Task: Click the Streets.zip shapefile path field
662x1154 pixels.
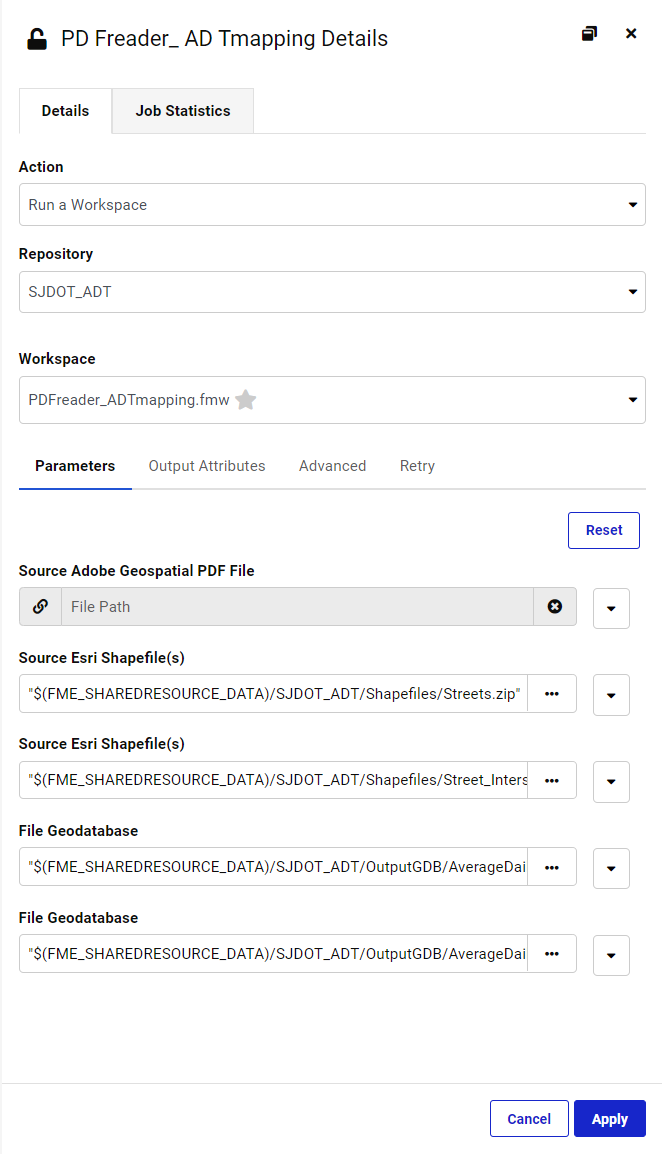Action: [274, 694]
